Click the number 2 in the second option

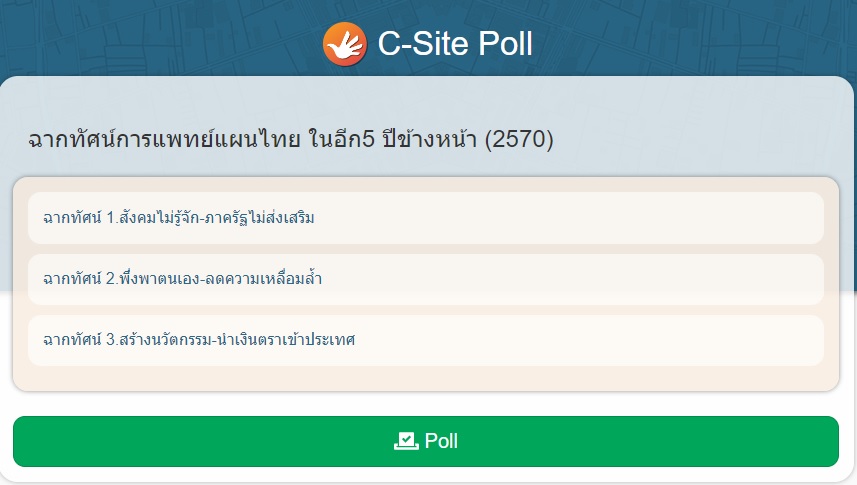click(110, 279)
